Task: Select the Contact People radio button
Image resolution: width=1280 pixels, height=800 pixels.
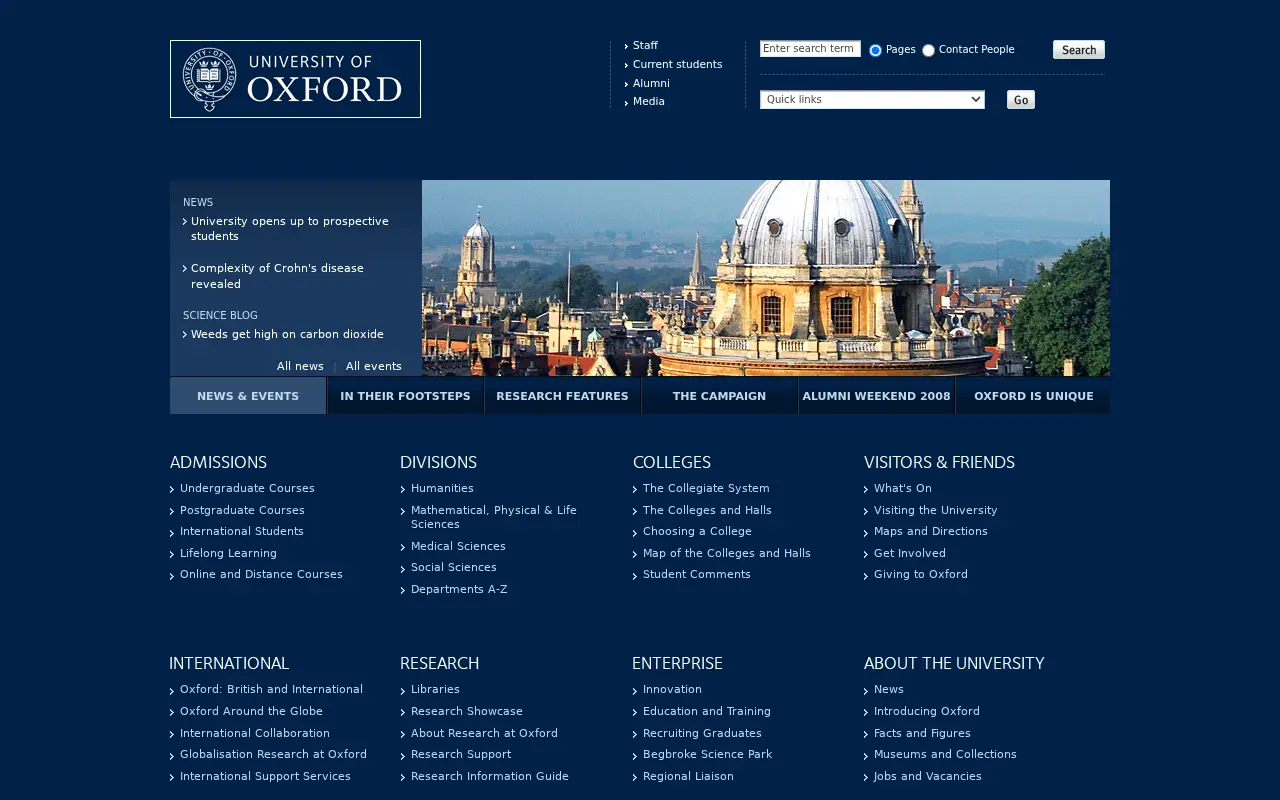Action: point(928,50)
